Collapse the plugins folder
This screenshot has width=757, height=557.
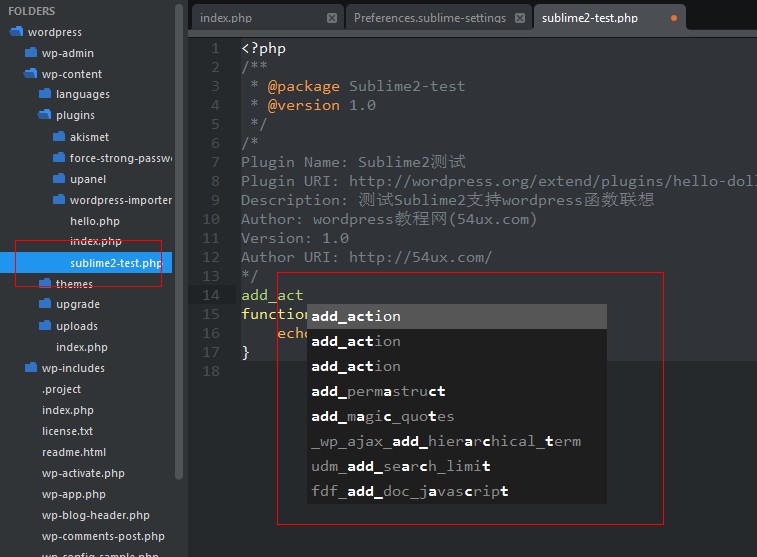[x=45, y=116]
